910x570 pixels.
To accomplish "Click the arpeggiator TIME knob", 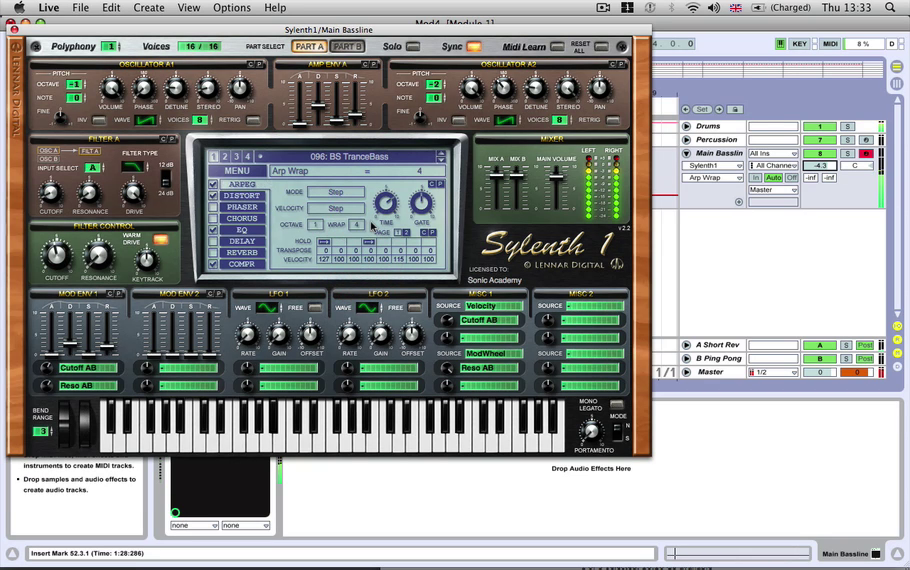I will click(386, 203).
